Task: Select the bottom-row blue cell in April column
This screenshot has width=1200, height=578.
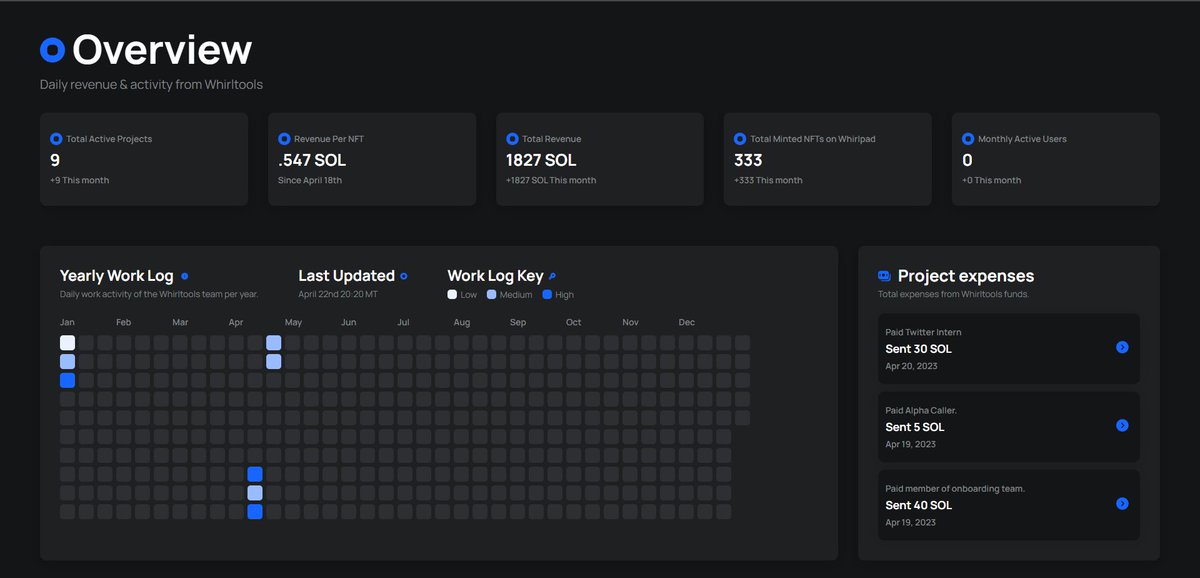Action: pyautogui.click(x=255, y=511)
